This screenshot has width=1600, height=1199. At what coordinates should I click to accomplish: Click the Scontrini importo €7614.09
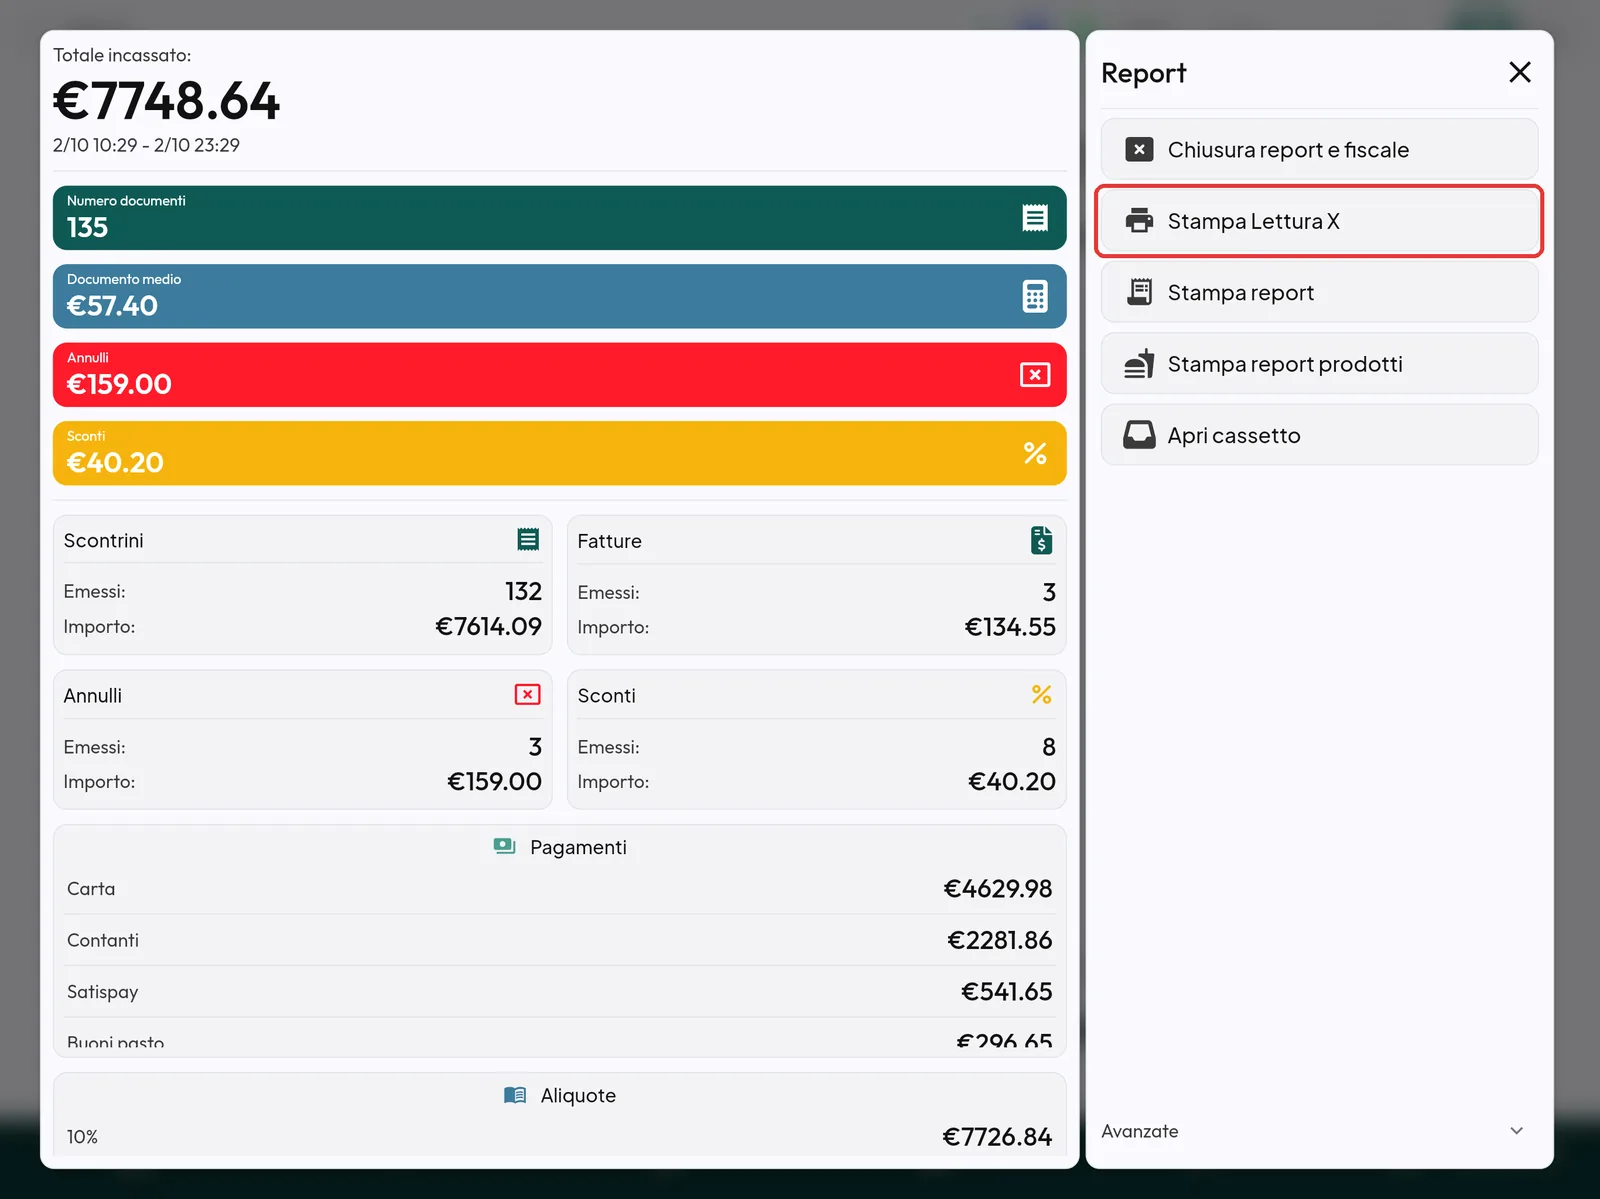tap(488, 626)
